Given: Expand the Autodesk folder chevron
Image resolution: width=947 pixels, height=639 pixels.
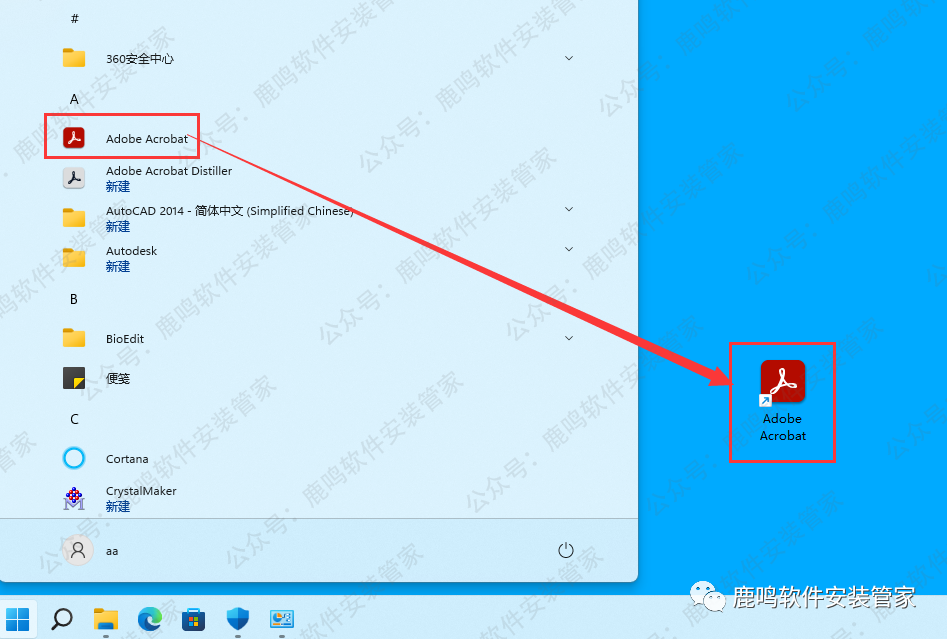Looking at the screenshot, I should tap(569, 249).
